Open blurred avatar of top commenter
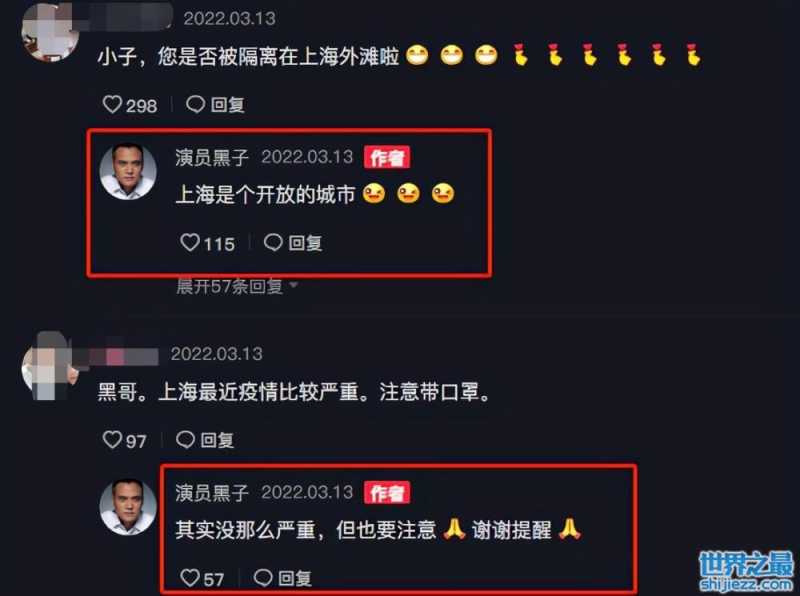This screenshot has width=800, height=596. (x=51, y=33)
